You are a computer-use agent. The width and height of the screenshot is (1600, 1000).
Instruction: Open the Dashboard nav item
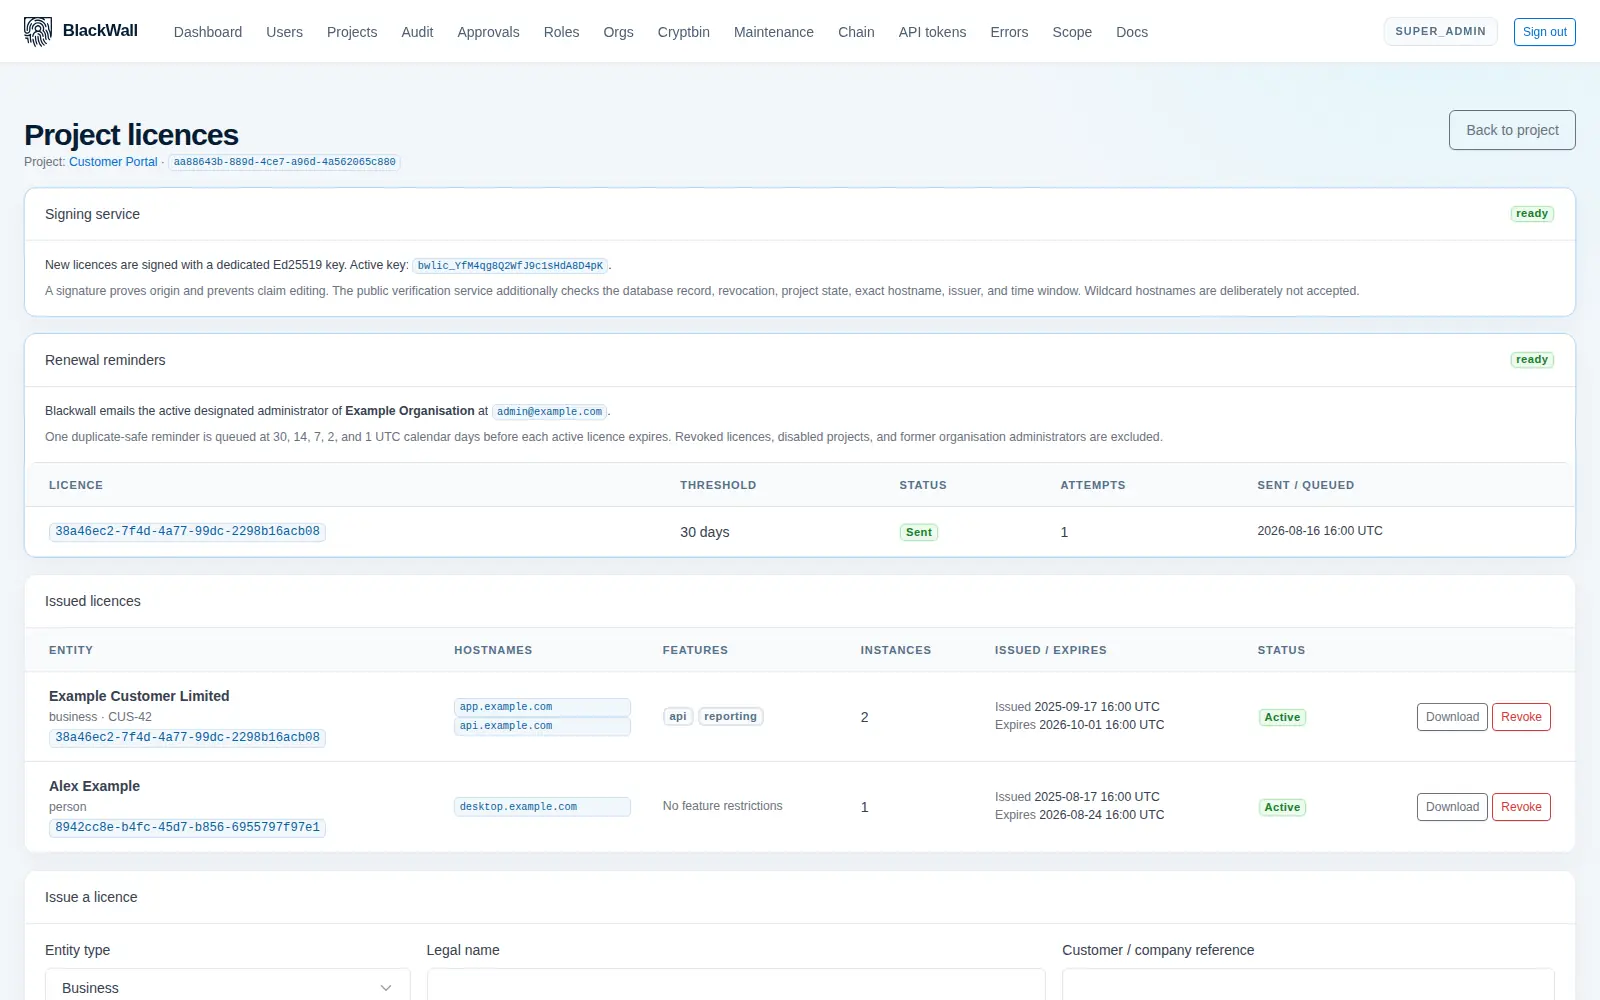208,32
